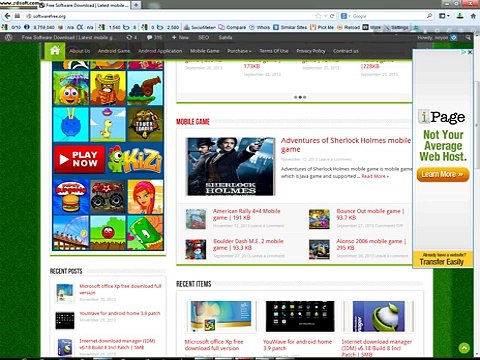The image size is (480, 360).
Task: Bookmark this page with the star icon
Action: pyautogui.click(x=318, y=16)
